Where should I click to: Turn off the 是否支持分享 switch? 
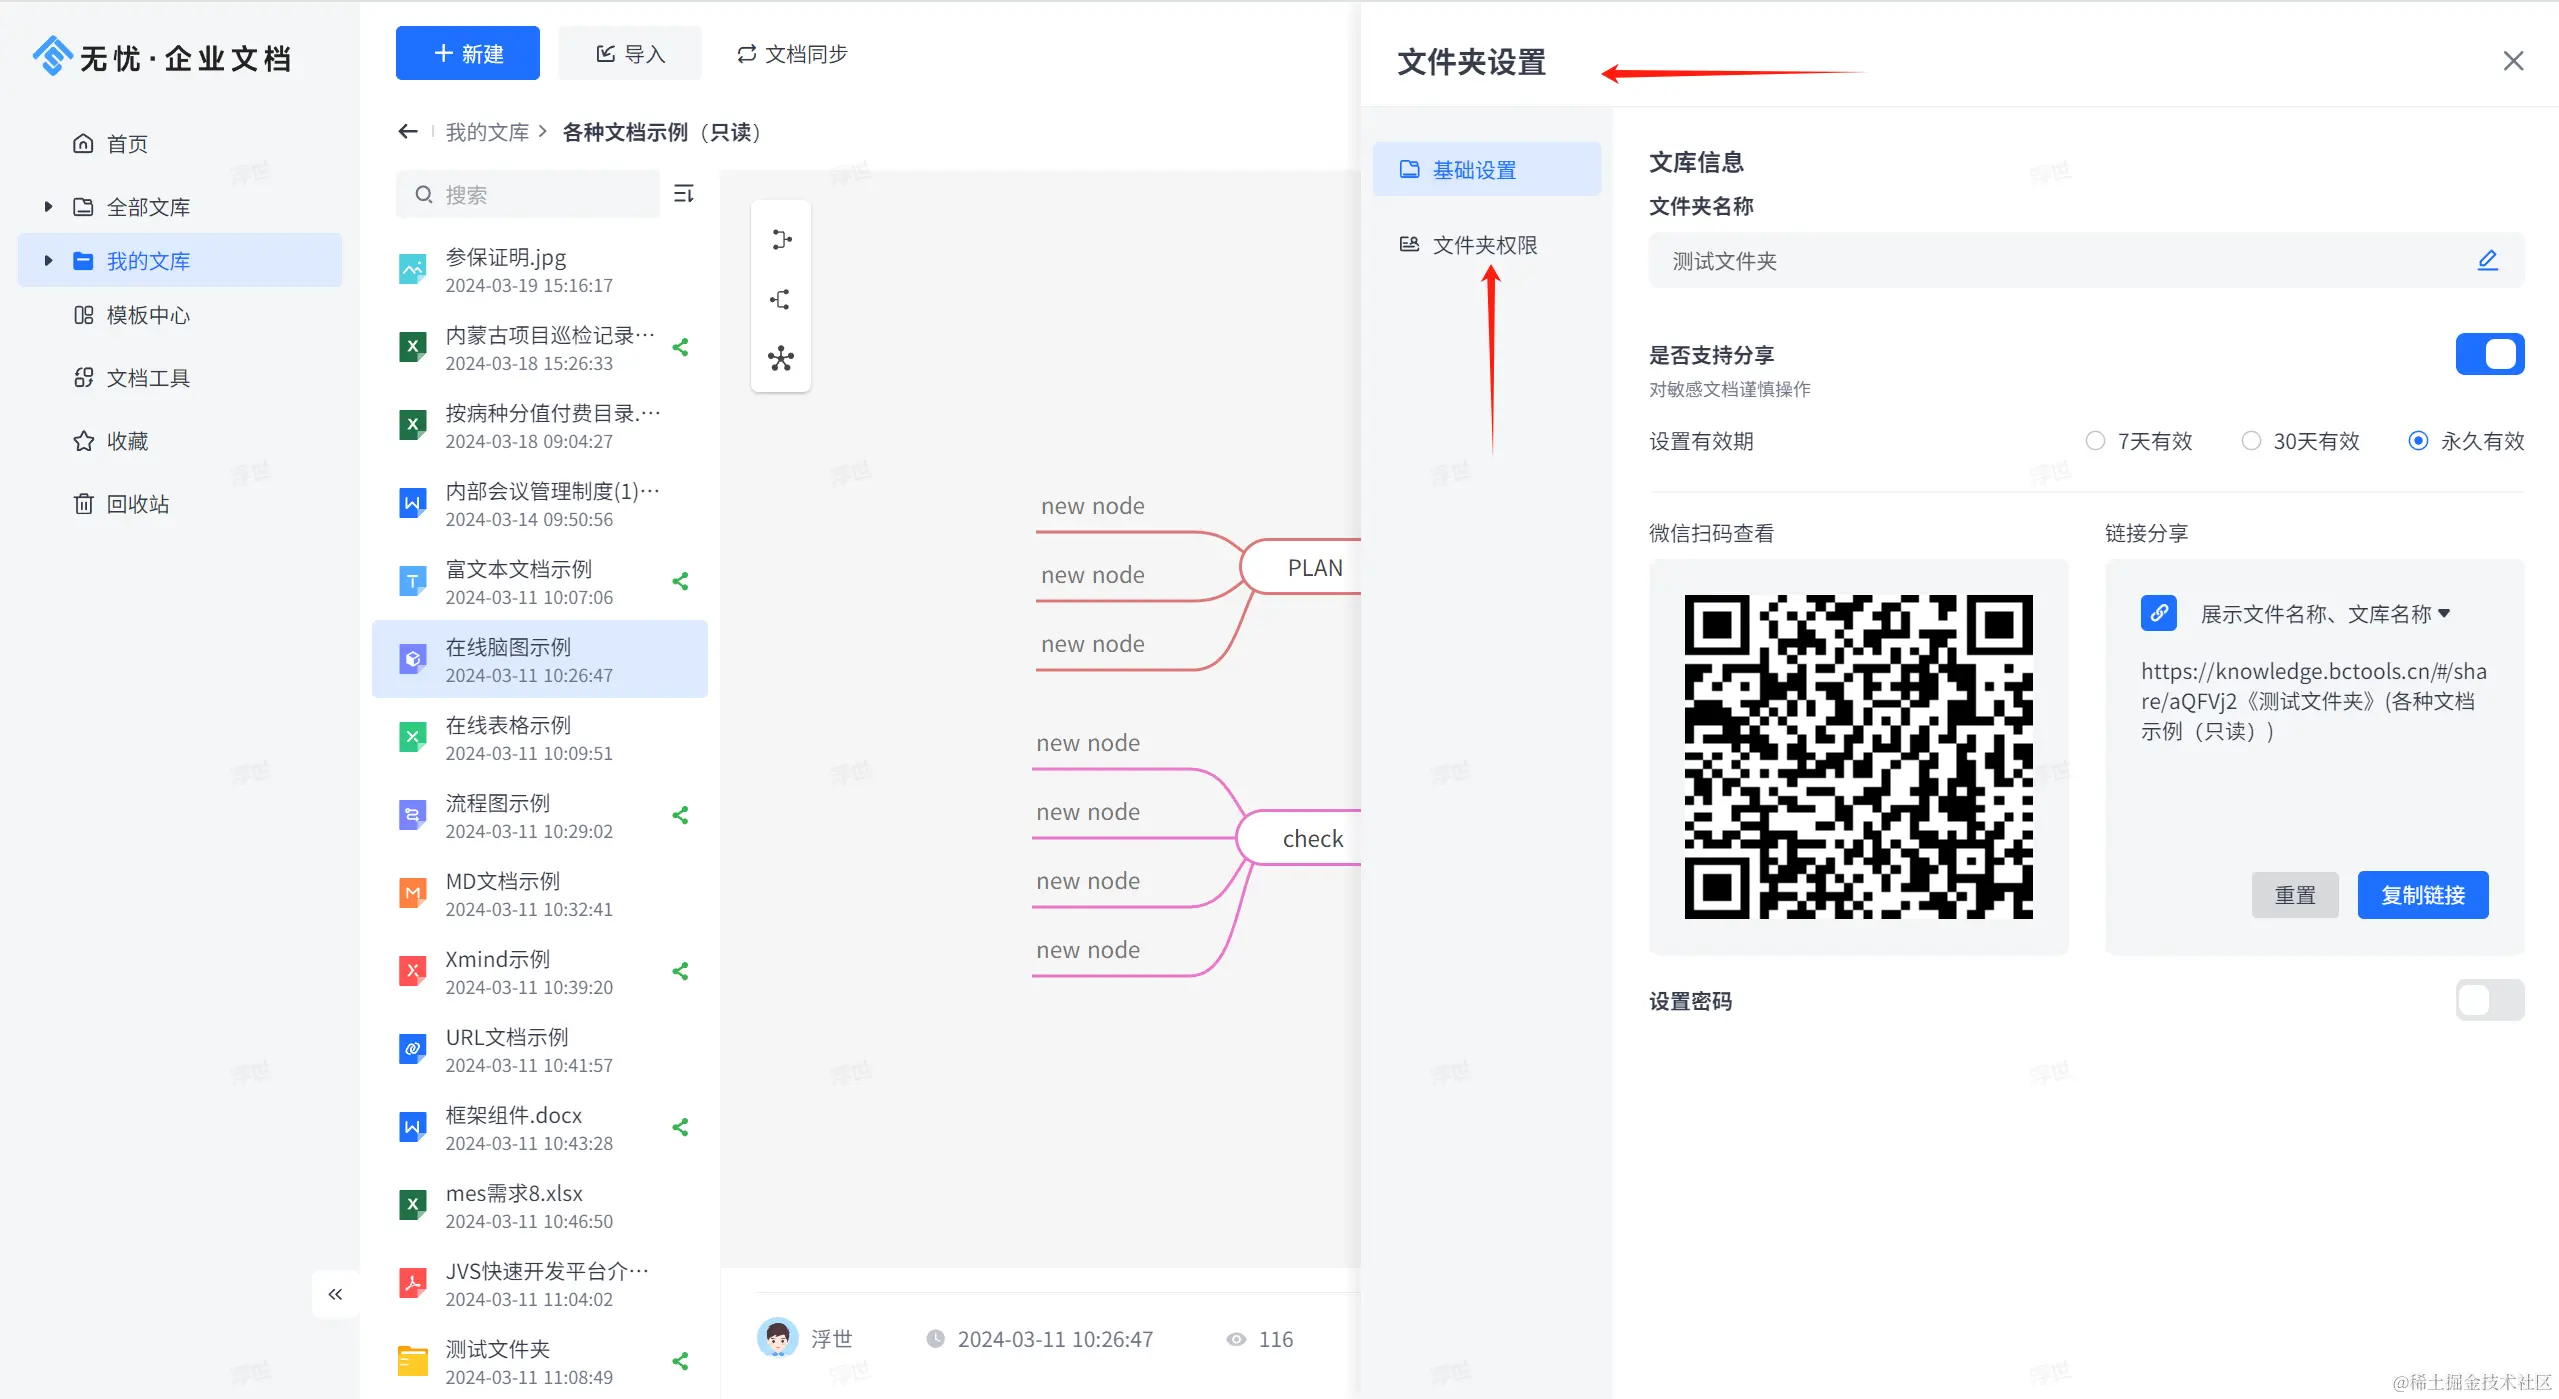tap(2489, 354)
